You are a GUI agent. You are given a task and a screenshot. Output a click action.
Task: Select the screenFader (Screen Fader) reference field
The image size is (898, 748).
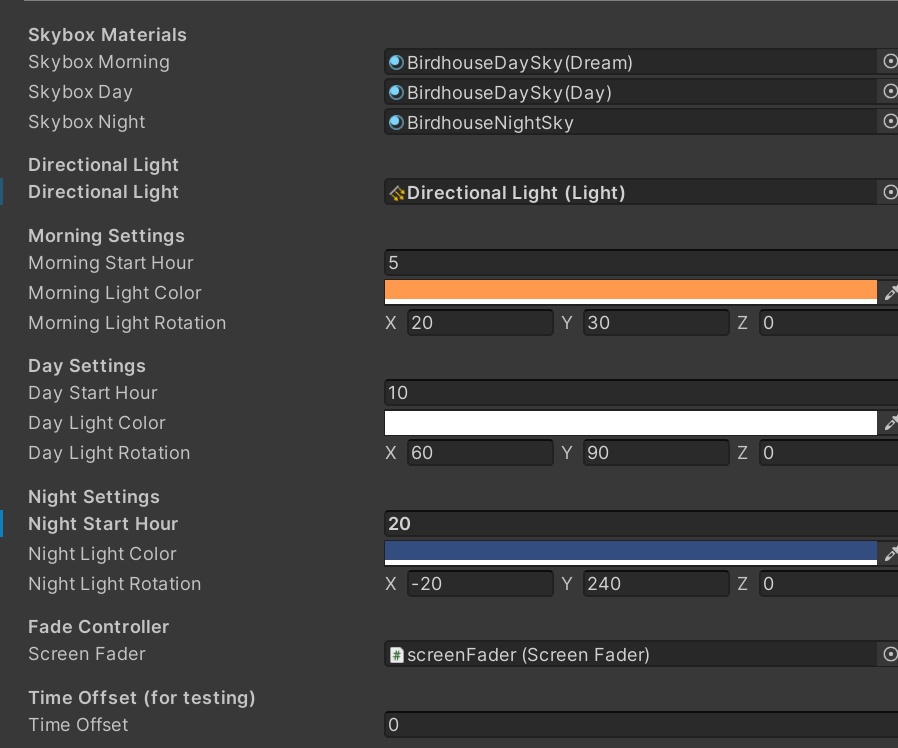[x=630, y=655]
